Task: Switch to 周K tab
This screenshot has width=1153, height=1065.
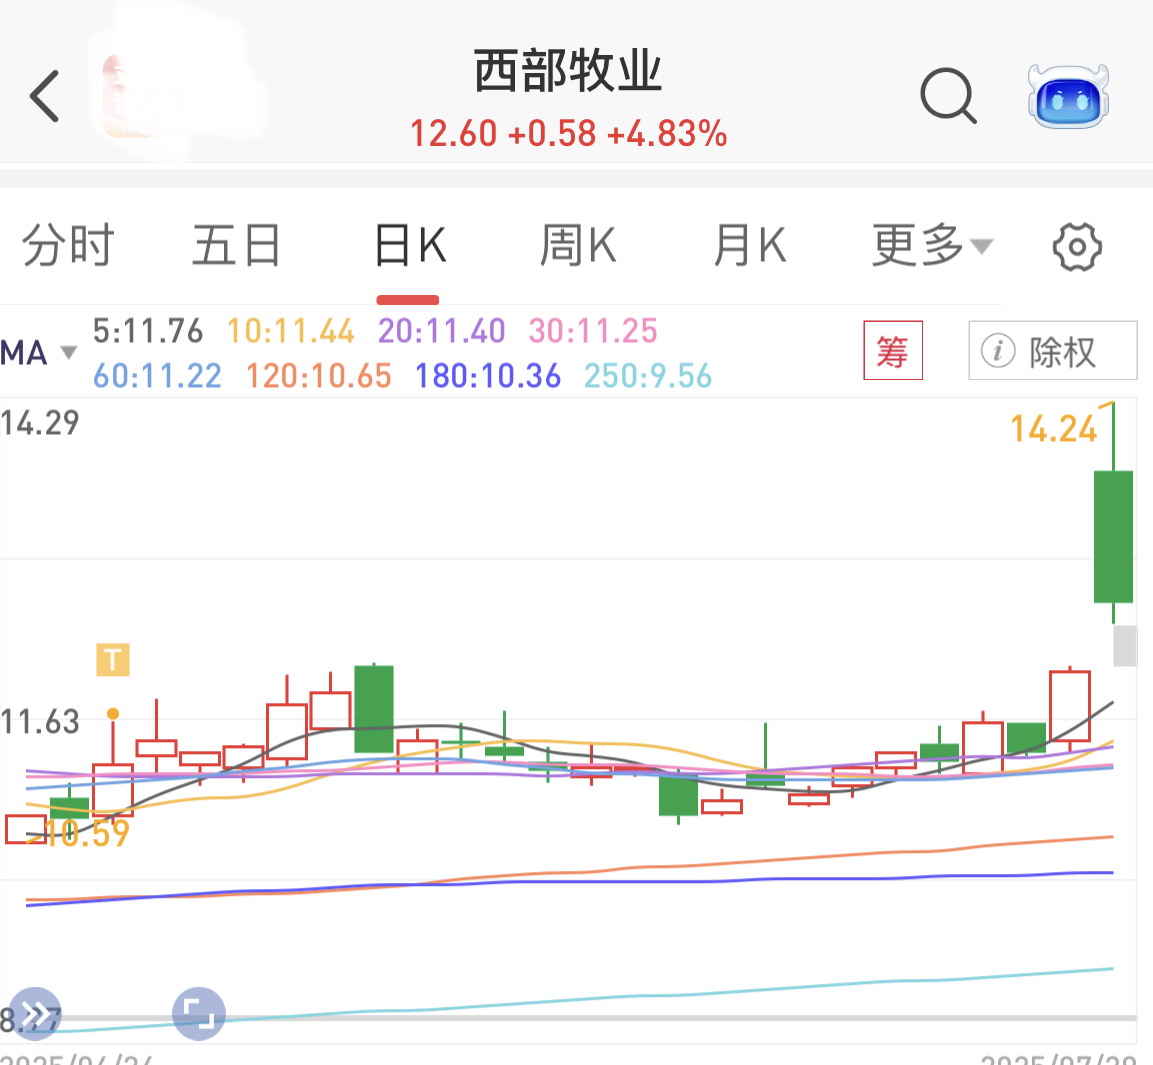Action: [x=578, y=245]
